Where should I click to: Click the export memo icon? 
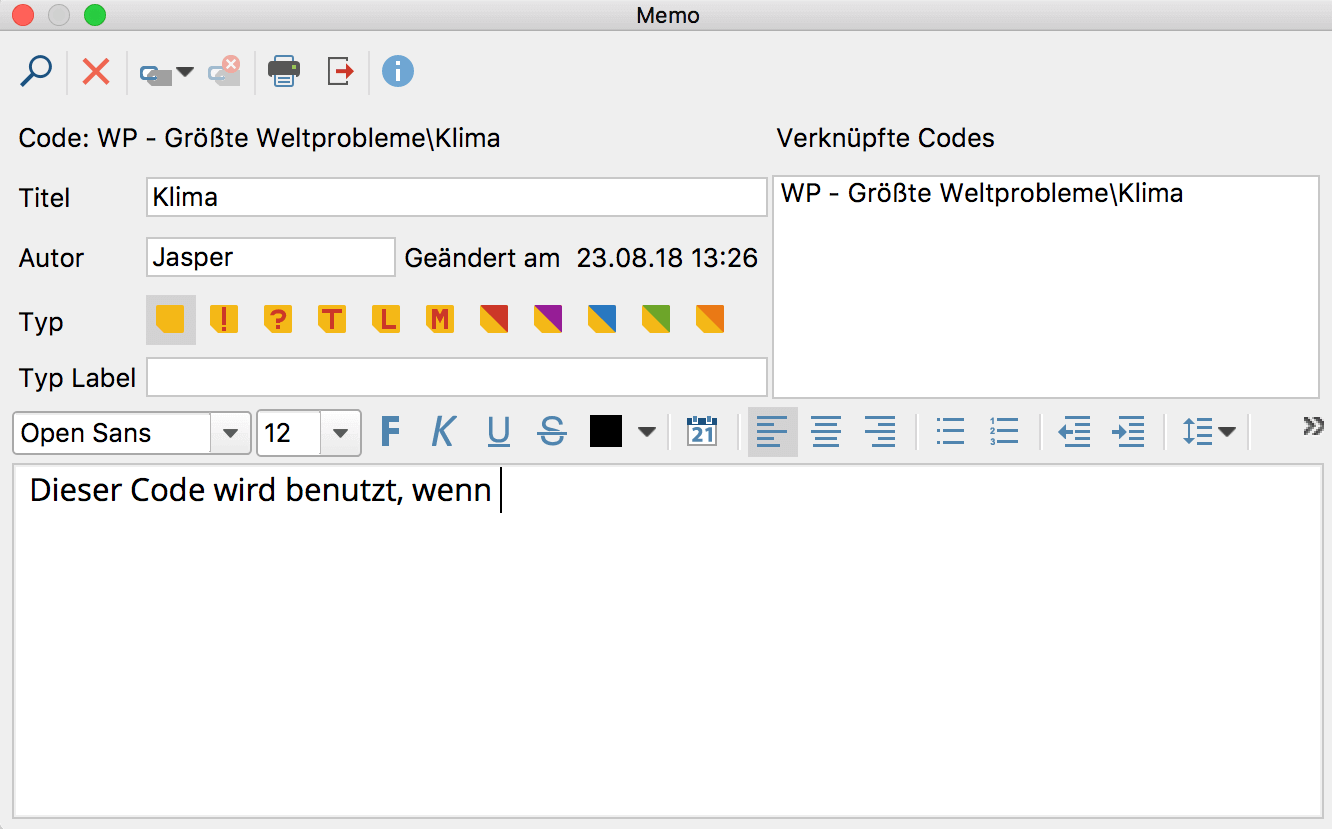[x=341, y=72]
